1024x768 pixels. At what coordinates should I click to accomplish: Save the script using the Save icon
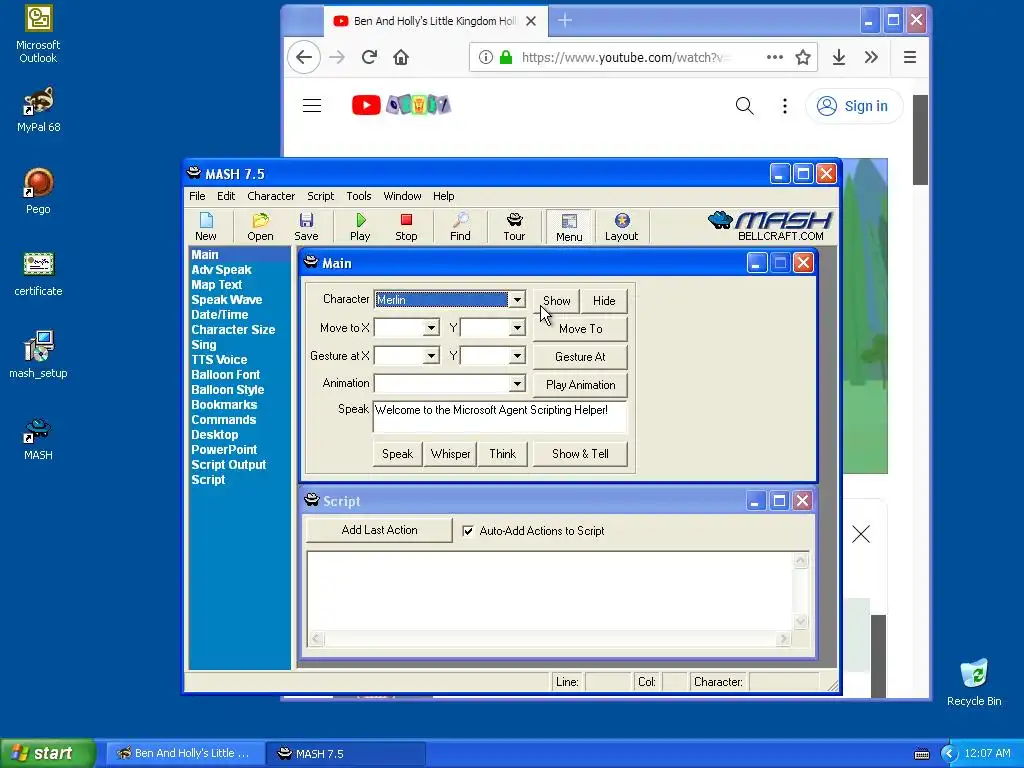[x=306, y=227]
